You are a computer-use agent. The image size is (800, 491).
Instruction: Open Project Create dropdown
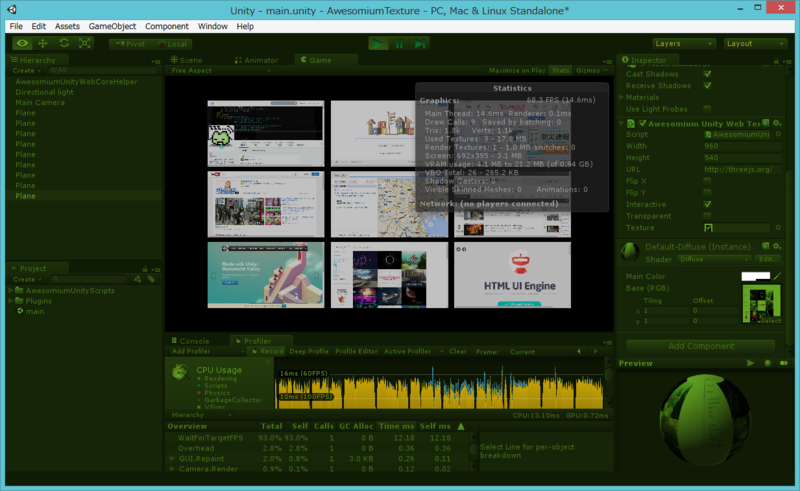[27, 279]
